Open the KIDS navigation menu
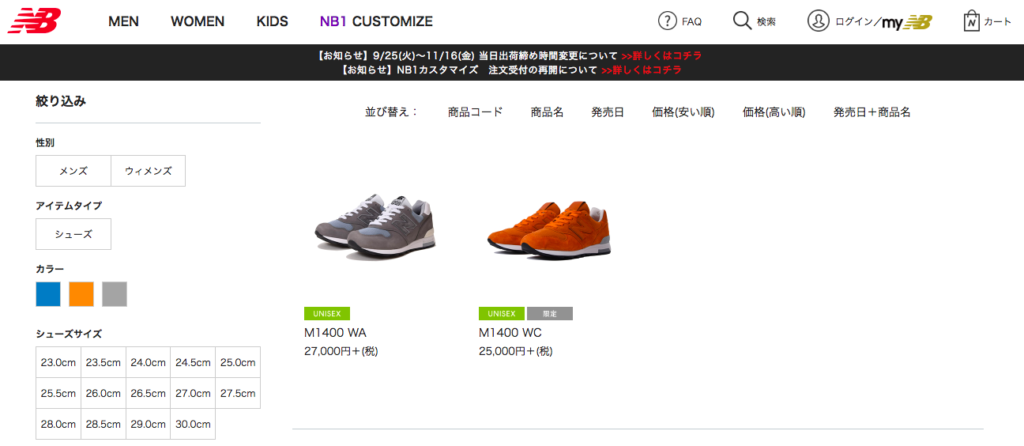Image resolution: width=1024 pixels, height=446 pixels. coord(272,21)
